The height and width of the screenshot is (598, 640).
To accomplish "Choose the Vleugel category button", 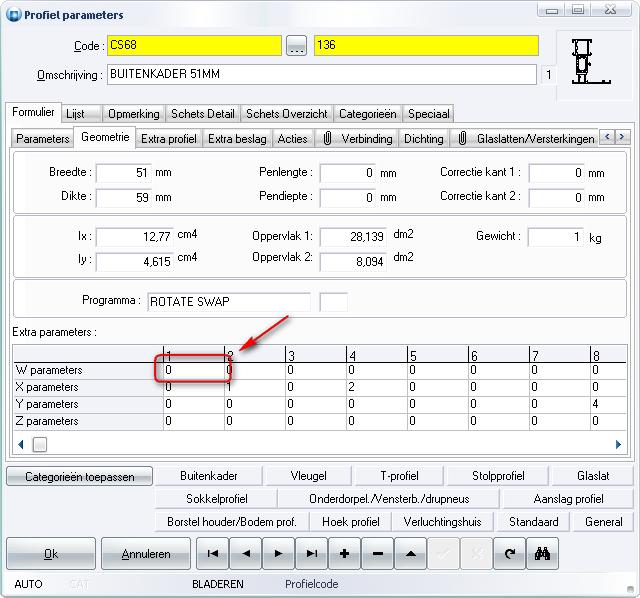I will [x=308, y=476].
